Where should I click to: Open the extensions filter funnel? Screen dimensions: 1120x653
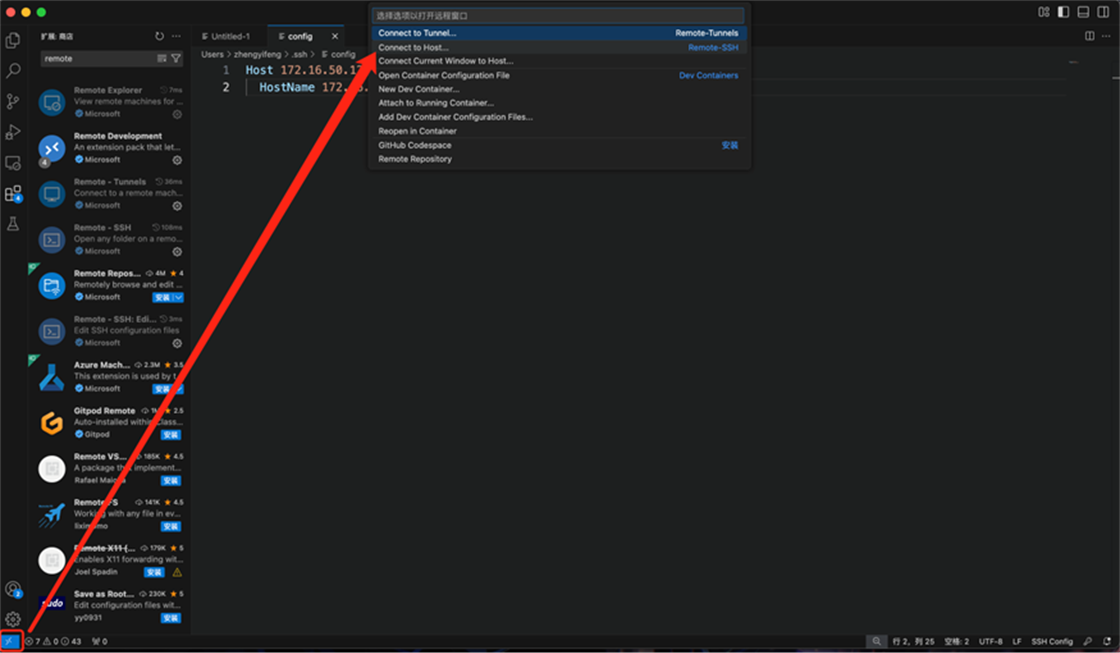(176, 59)
